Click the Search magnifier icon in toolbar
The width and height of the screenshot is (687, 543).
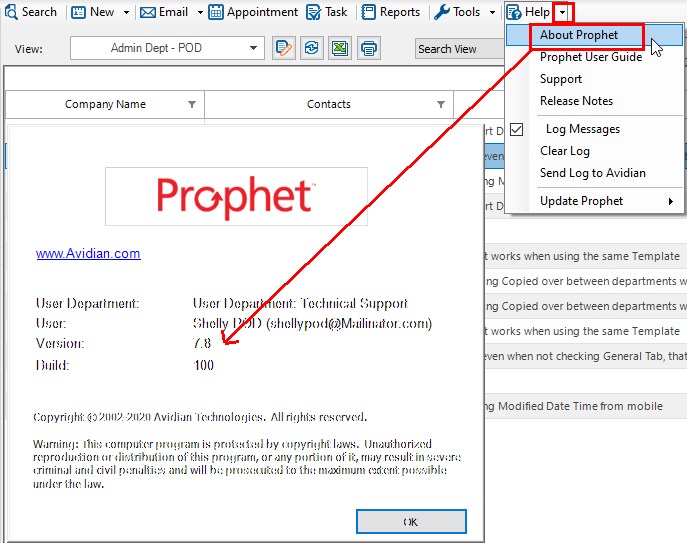pyautogui.click(x=11, y=12)
